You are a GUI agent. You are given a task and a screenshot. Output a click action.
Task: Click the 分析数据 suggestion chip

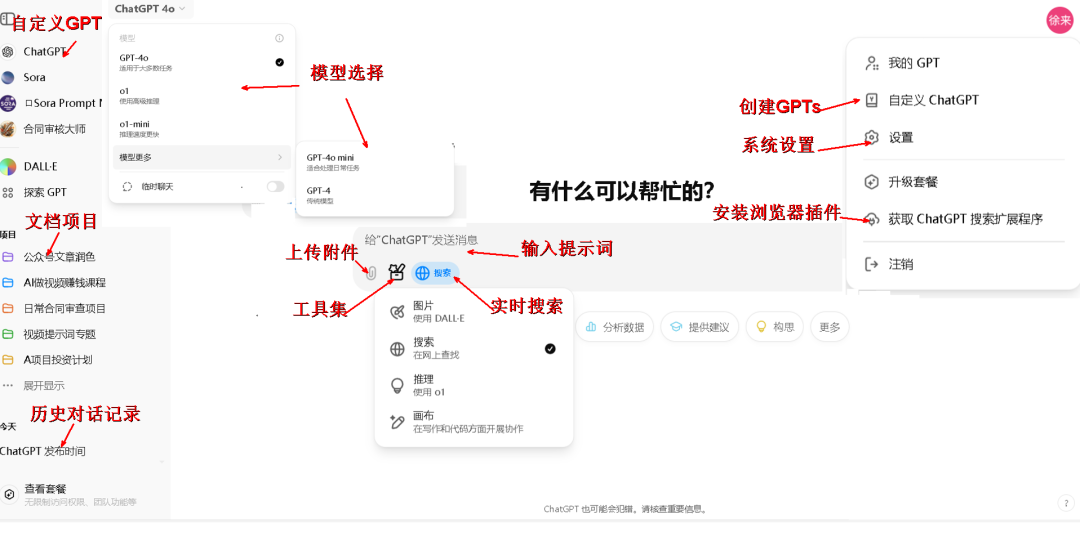[x=614, y=327]
